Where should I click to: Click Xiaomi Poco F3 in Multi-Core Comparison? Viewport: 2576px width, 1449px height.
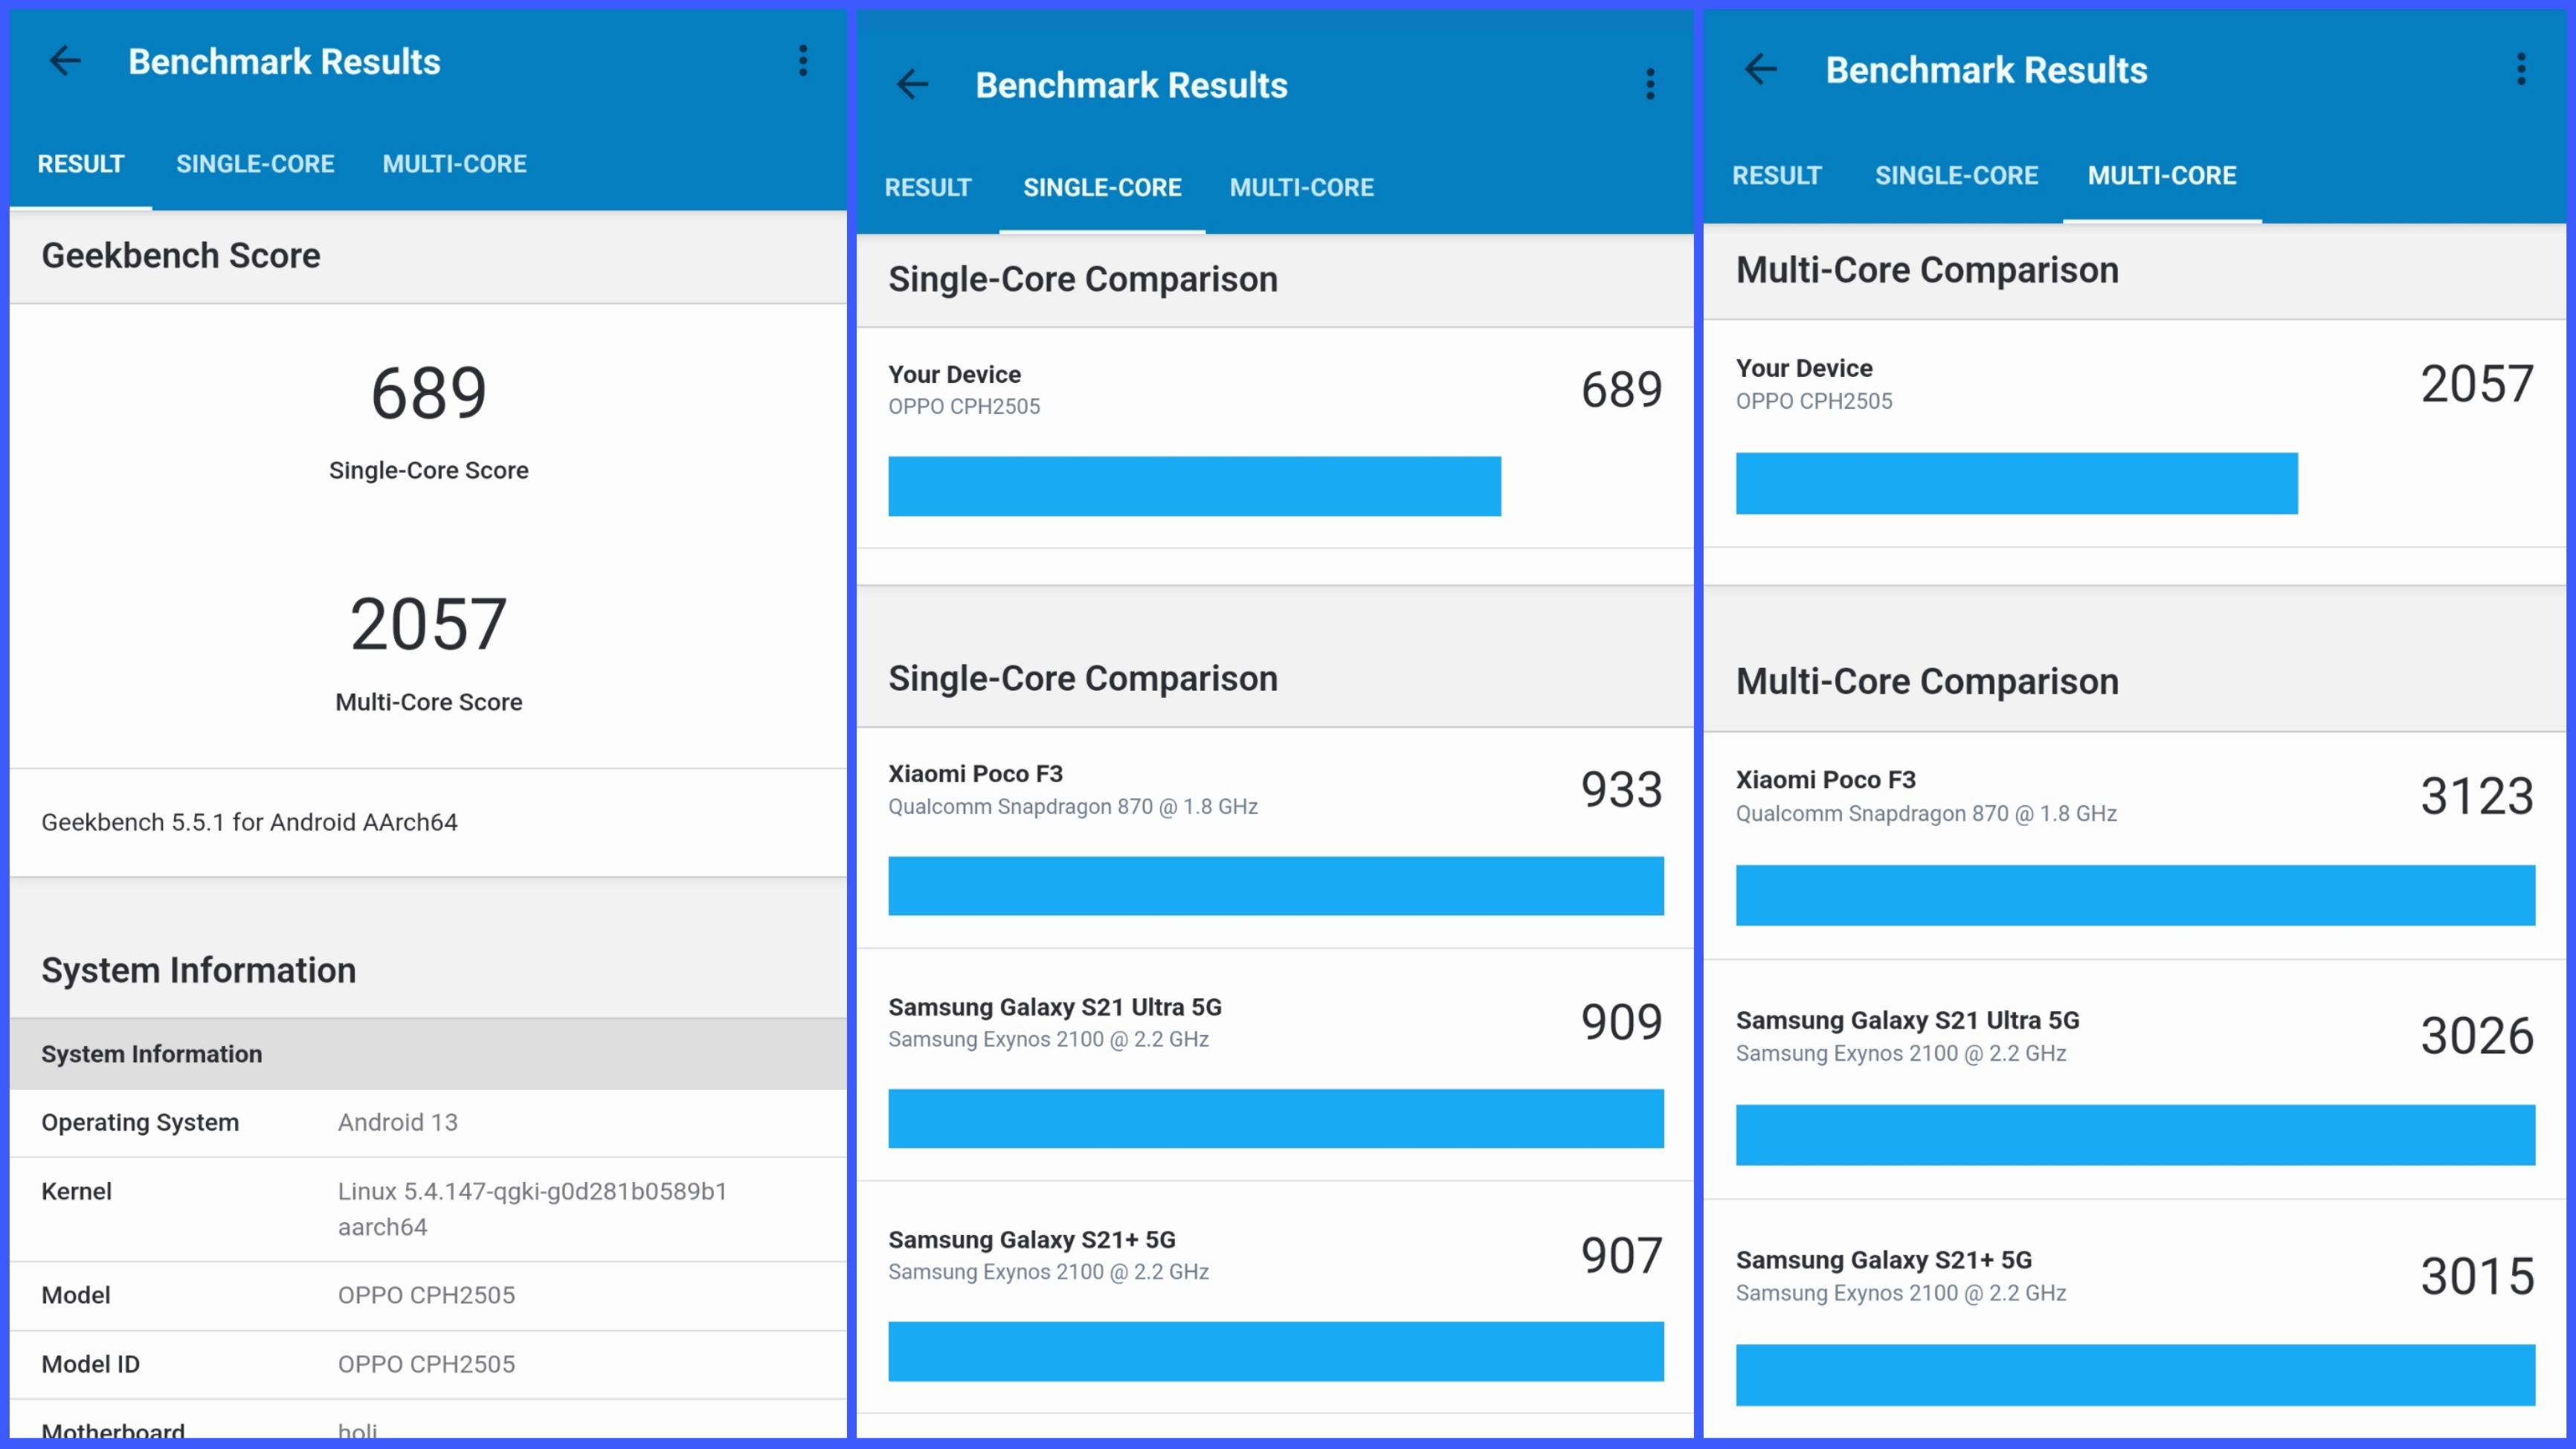1825,780
